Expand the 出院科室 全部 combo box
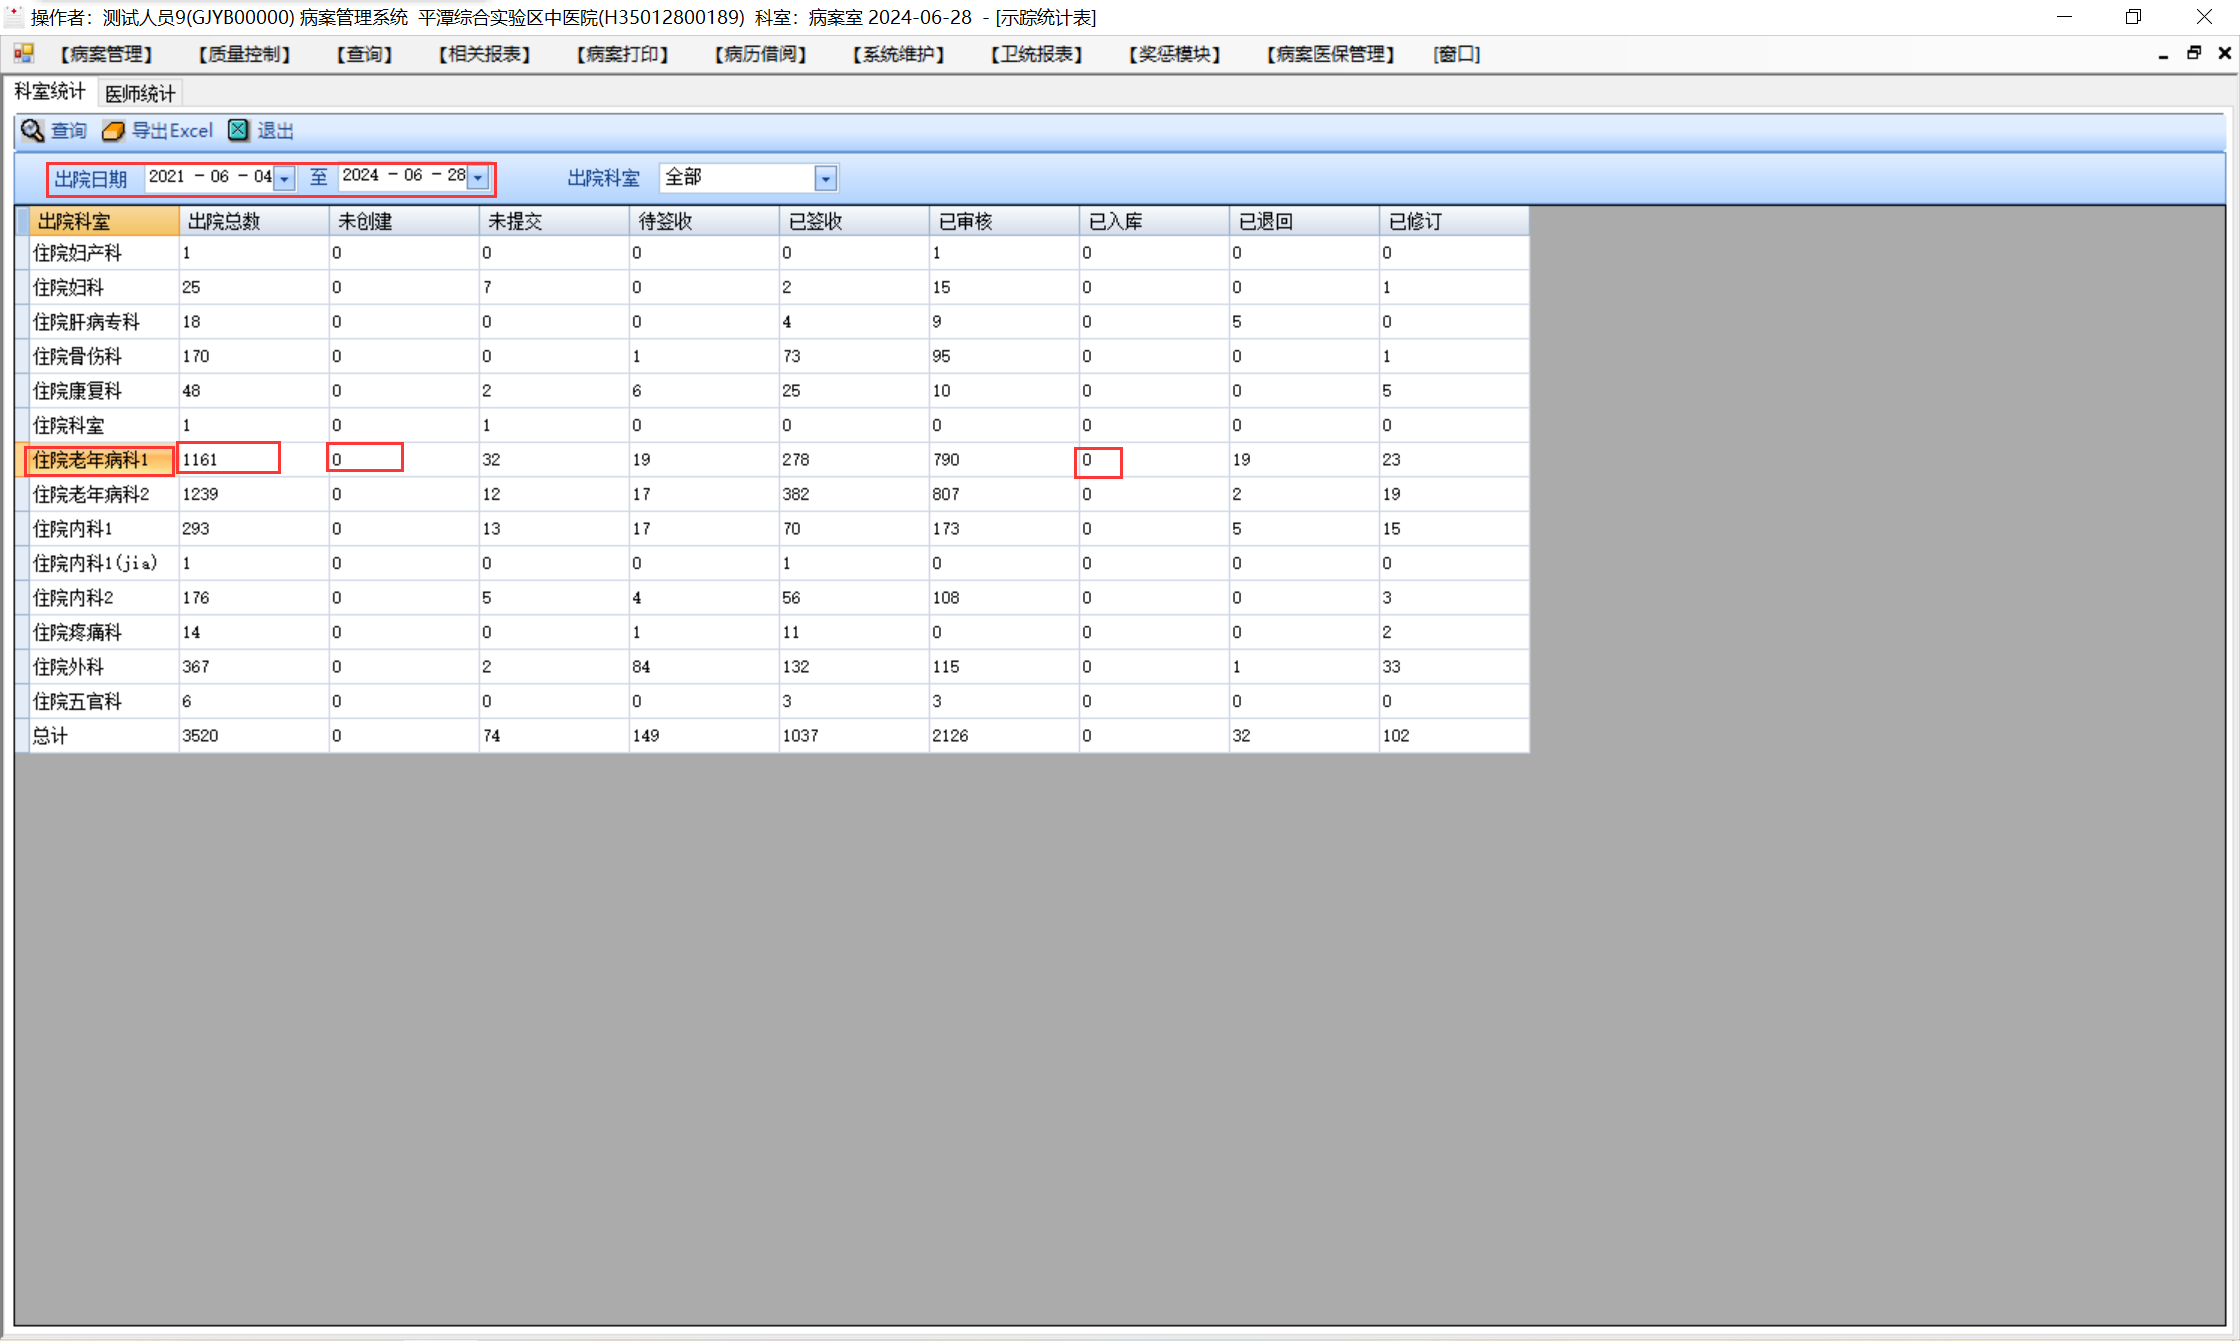The image size is (2240, 1341). (x=825, y=179)
